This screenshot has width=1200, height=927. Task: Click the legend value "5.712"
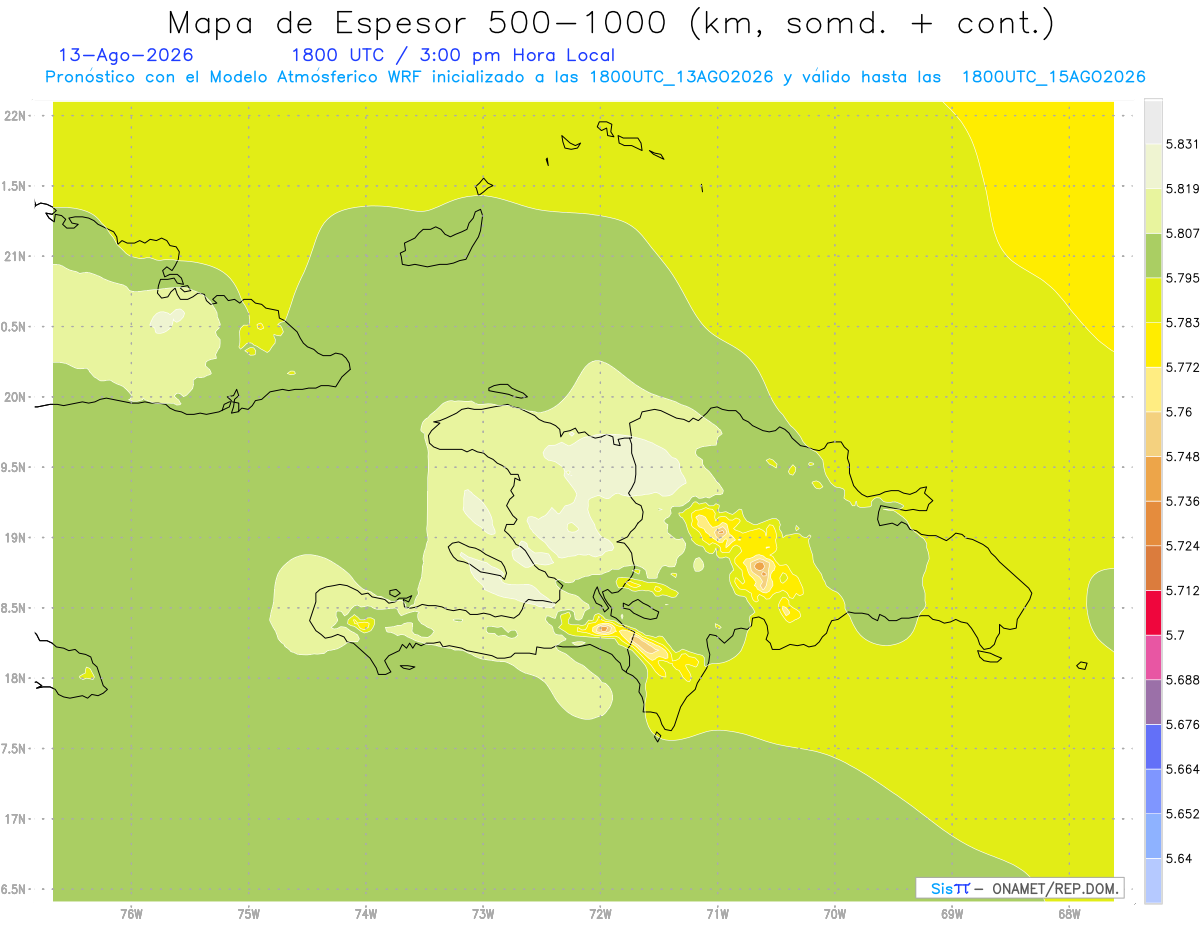[x=1182, y=591]
